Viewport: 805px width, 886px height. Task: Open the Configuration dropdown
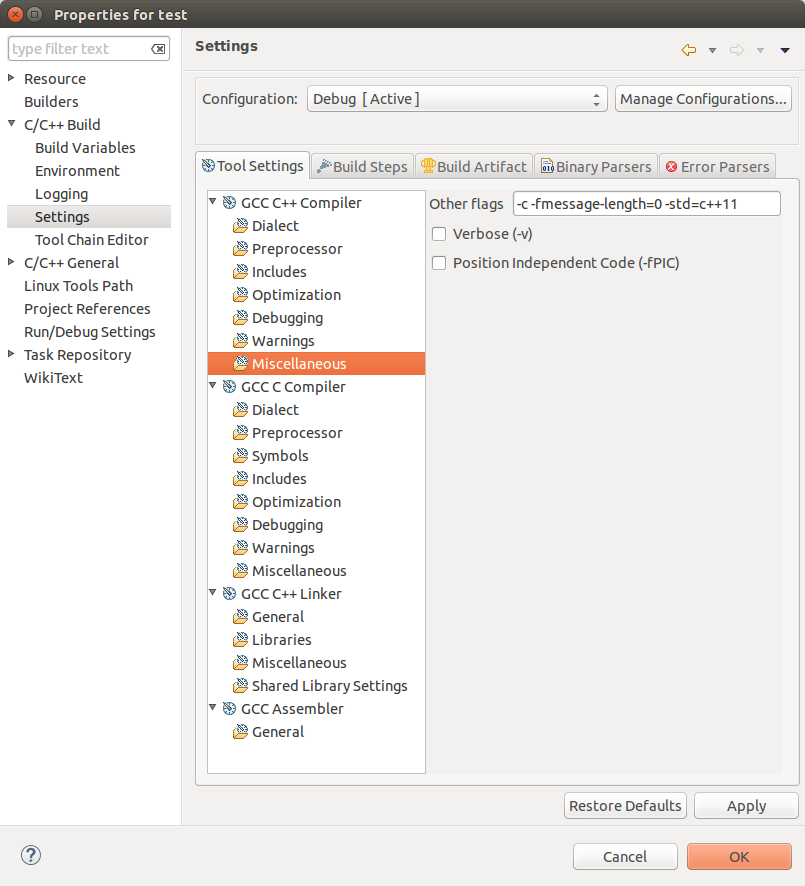pos(598,98)
